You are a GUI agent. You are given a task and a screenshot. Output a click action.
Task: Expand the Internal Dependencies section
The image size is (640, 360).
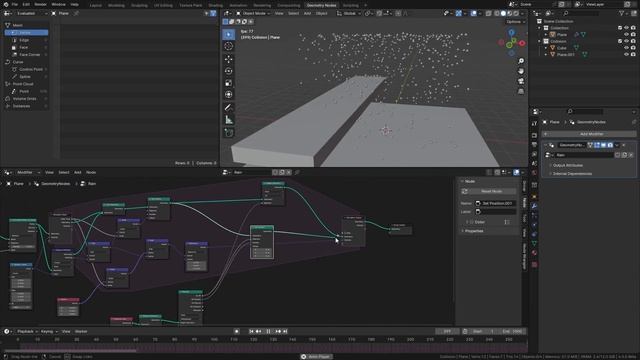(x=571, y=174)
